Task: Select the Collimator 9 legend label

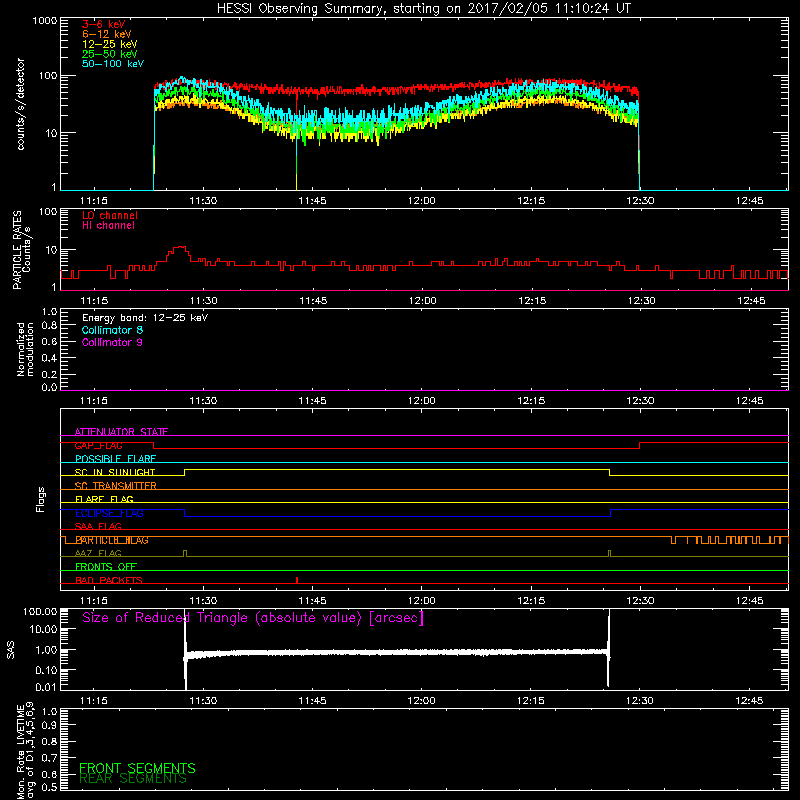Action: click(112, 342)
